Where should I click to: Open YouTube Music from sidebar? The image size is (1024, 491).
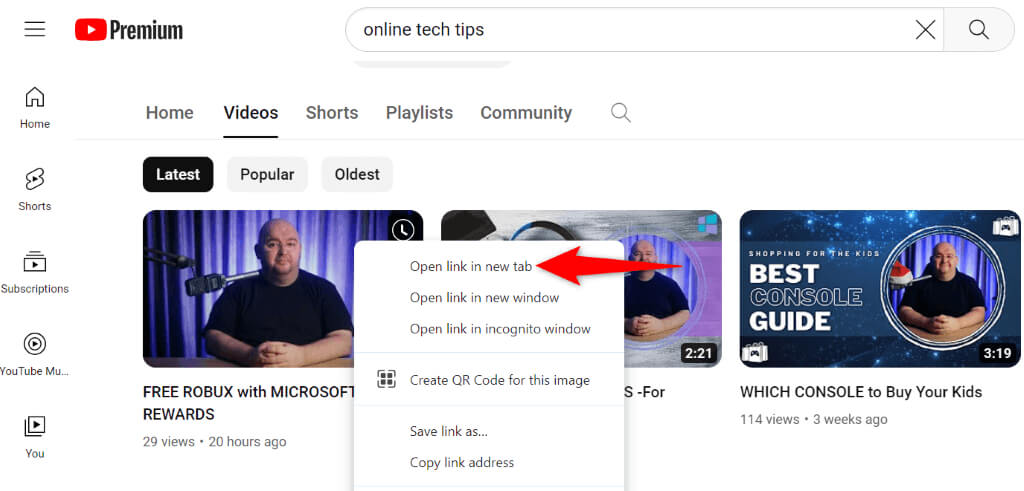click(x=35, y=355)
